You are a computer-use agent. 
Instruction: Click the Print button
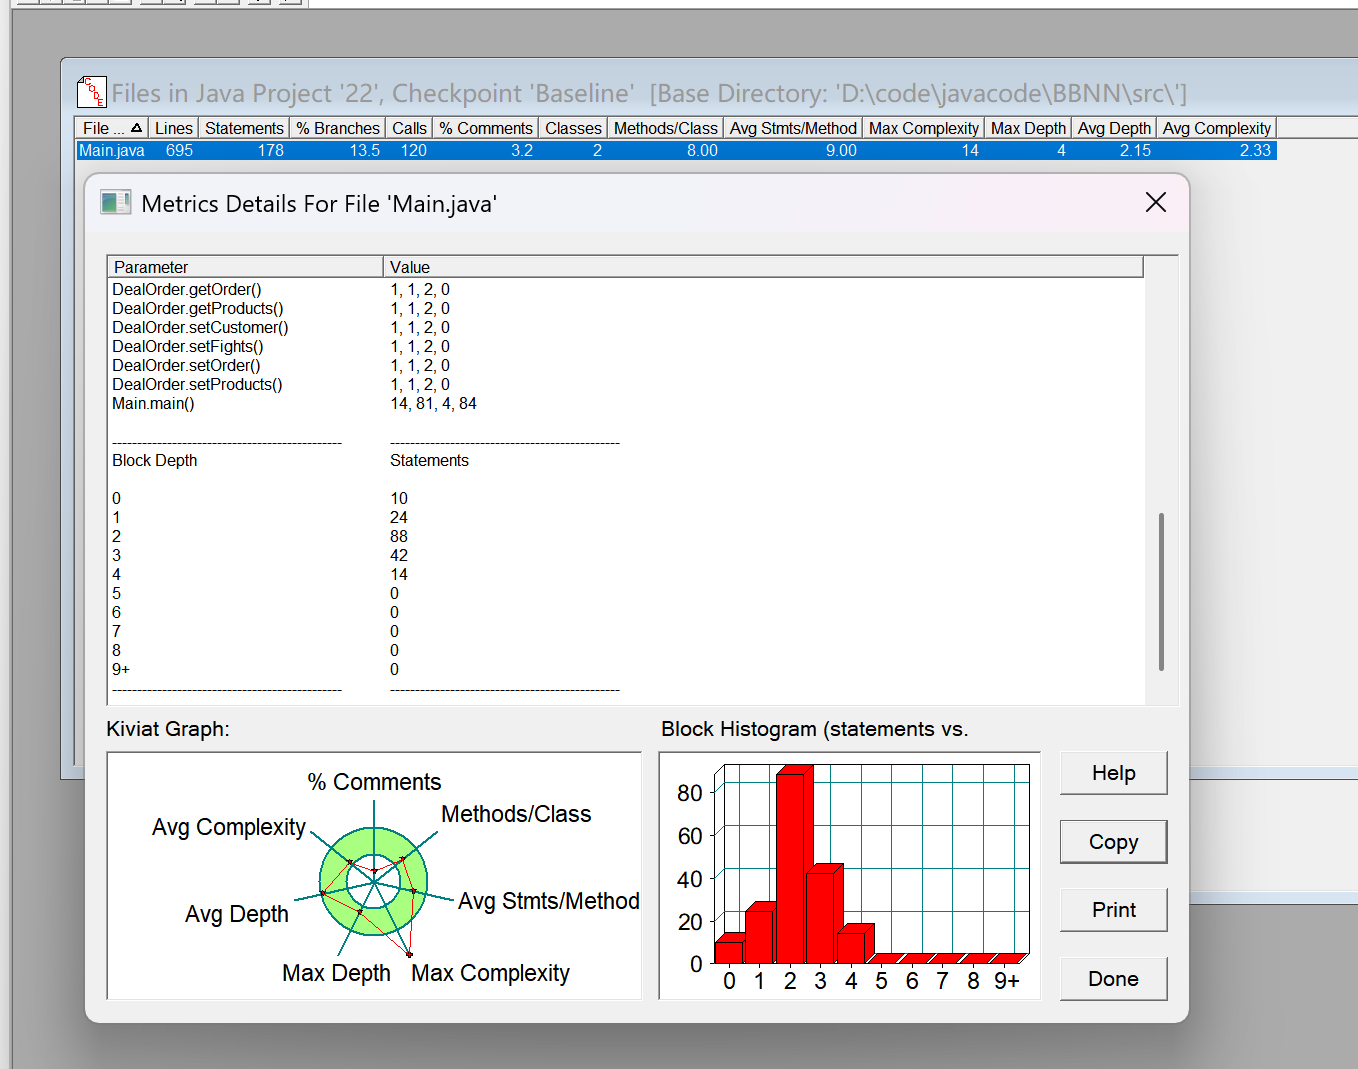(x=1113, y=910)
